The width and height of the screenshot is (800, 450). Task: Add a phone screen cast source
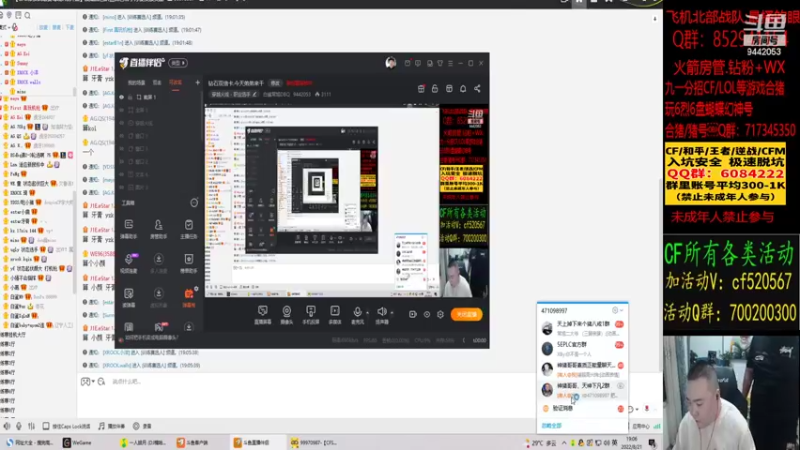[x=311, y=315]
